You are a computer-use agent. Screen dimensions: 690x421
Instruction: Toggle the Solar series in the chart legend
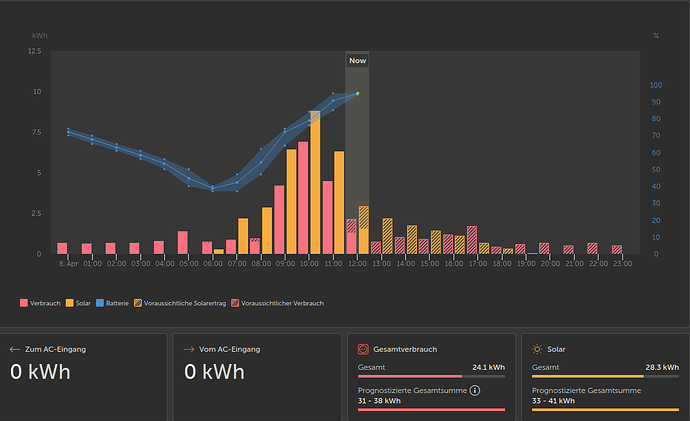(x=78, y=303)
